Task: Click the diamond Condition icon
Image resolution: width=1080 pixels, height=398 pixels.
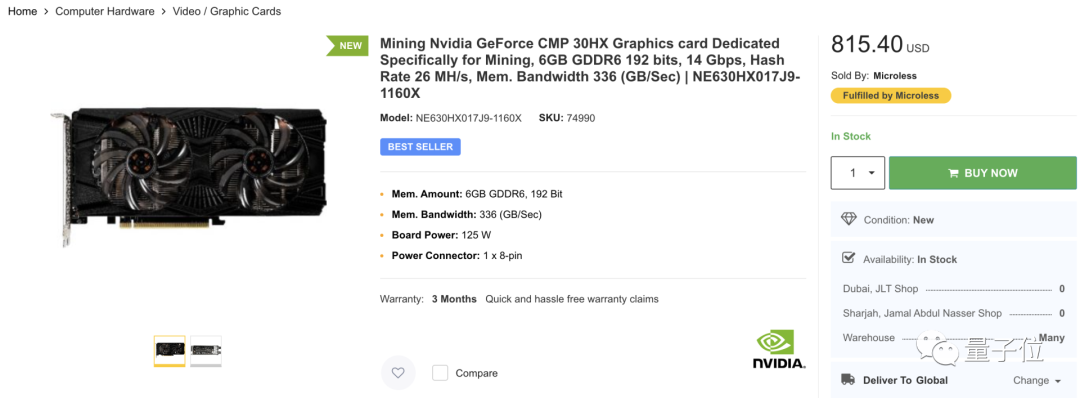Action: 849,220
